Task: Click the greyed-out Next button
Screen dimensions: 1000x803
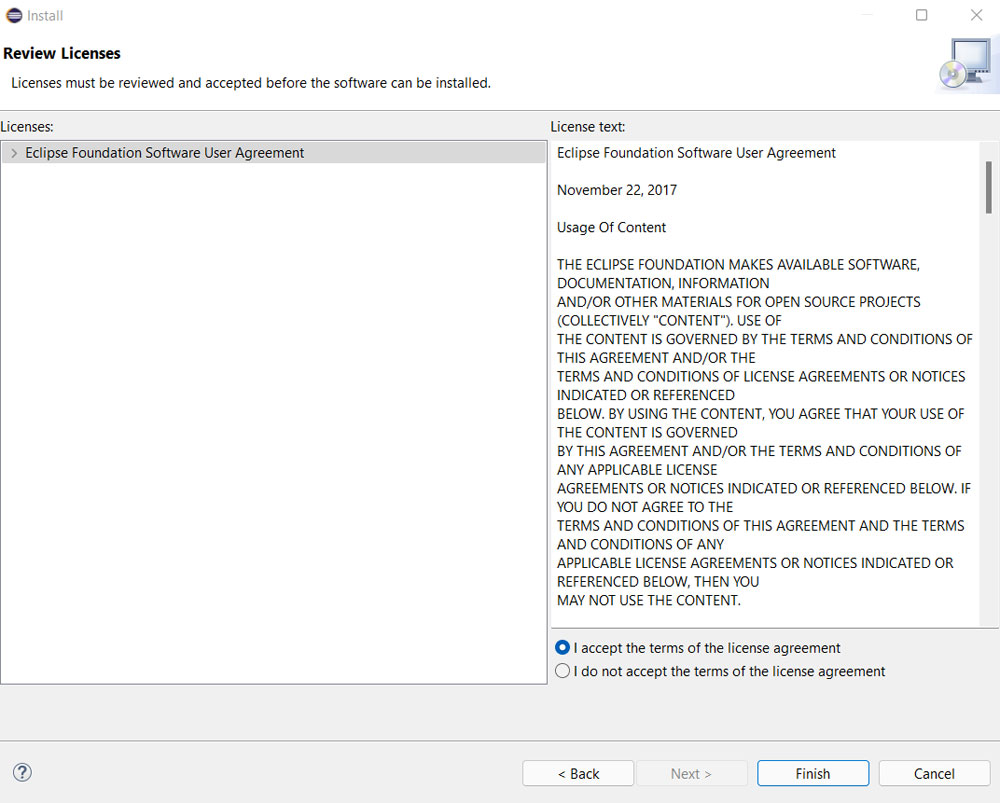Action: 691,773
